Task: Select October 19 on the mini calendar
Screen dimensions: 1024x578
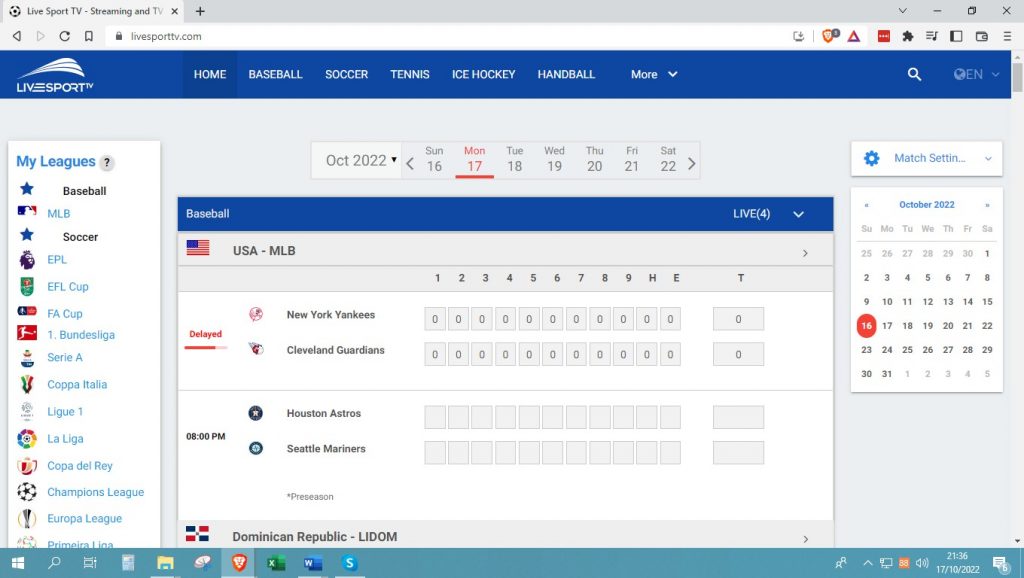Action: pos(926,326)
